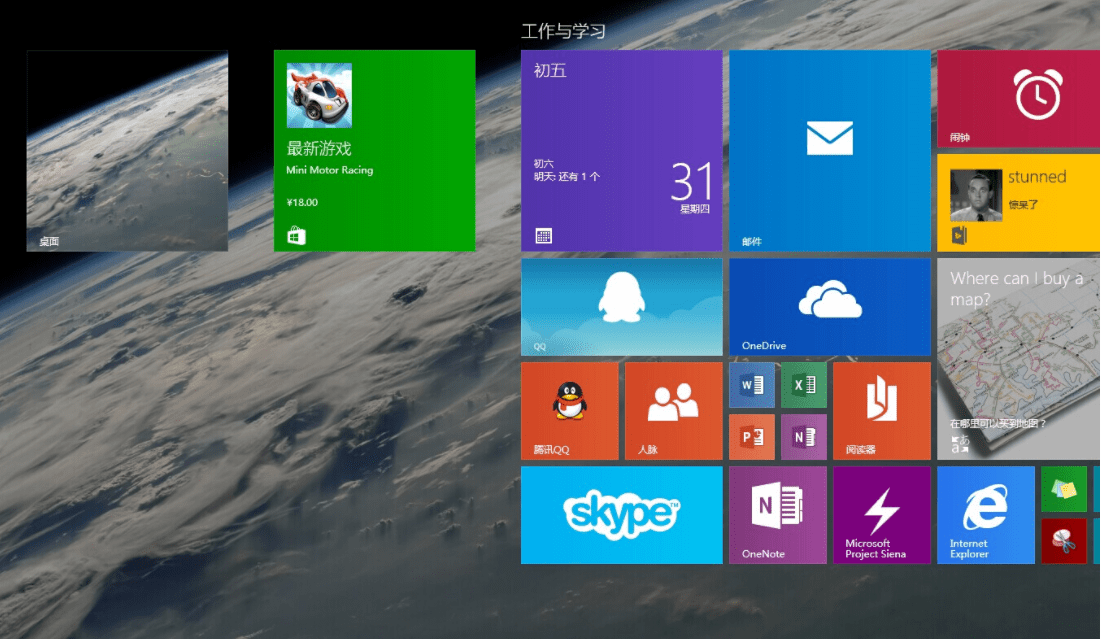Open the Excel tile
This screenshot has height=639, width=1101.
tap(803, 384)
